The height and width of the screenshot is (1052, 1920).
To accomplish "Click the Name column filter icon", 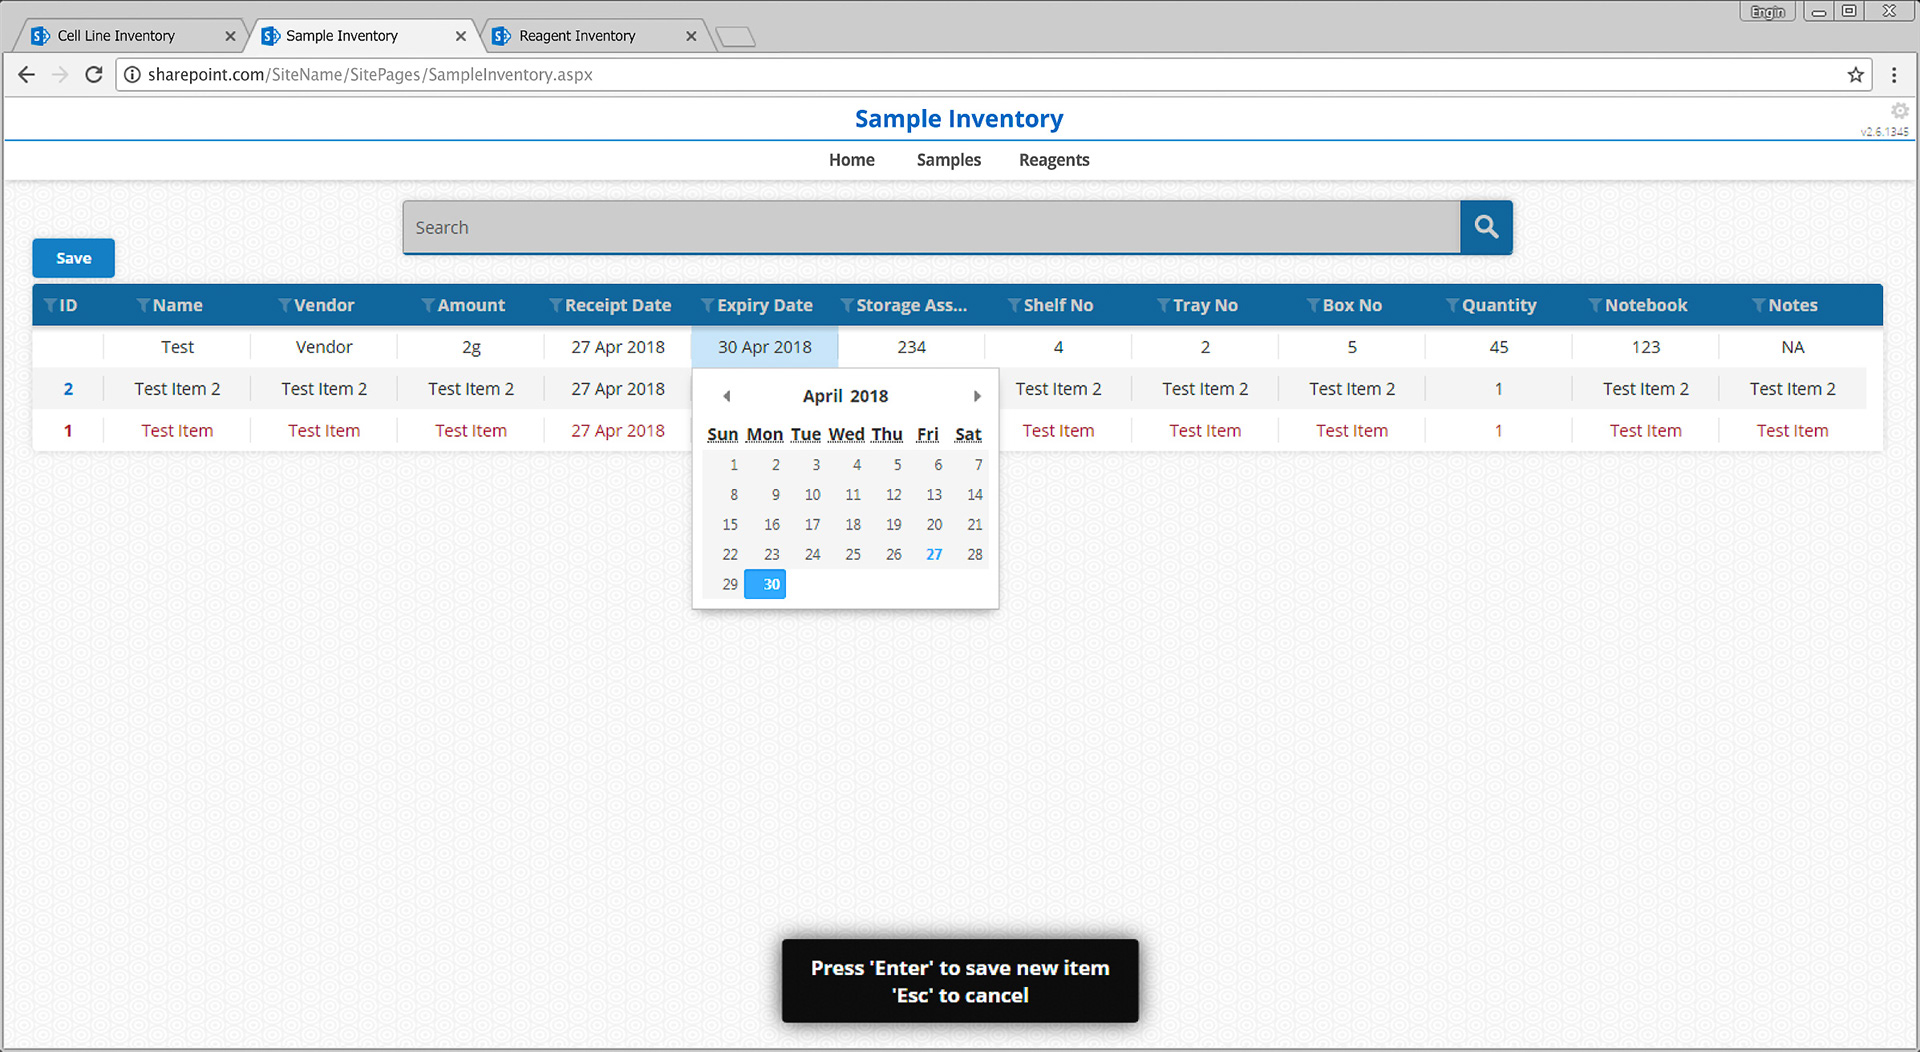I will pos(143,305).
